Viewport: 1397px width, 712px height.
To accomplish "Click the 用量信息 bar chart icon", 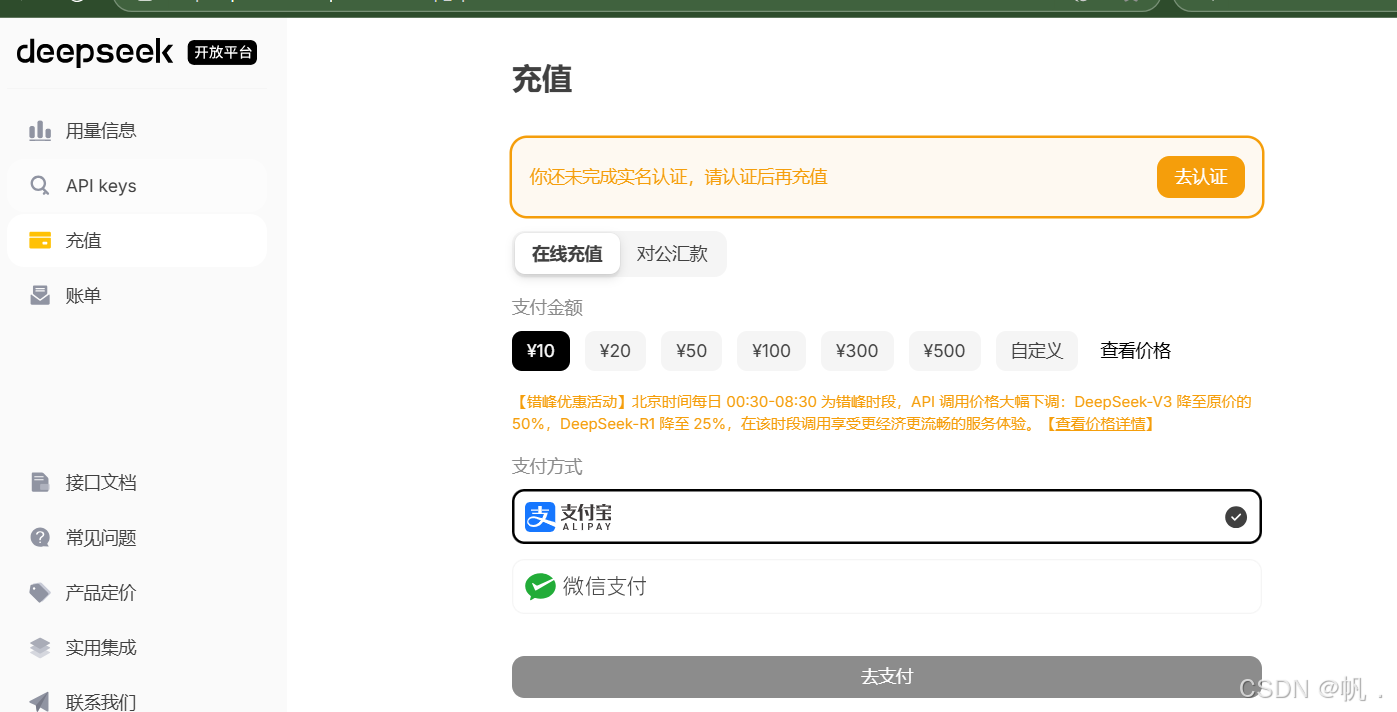I will click(x=40, y=130).
